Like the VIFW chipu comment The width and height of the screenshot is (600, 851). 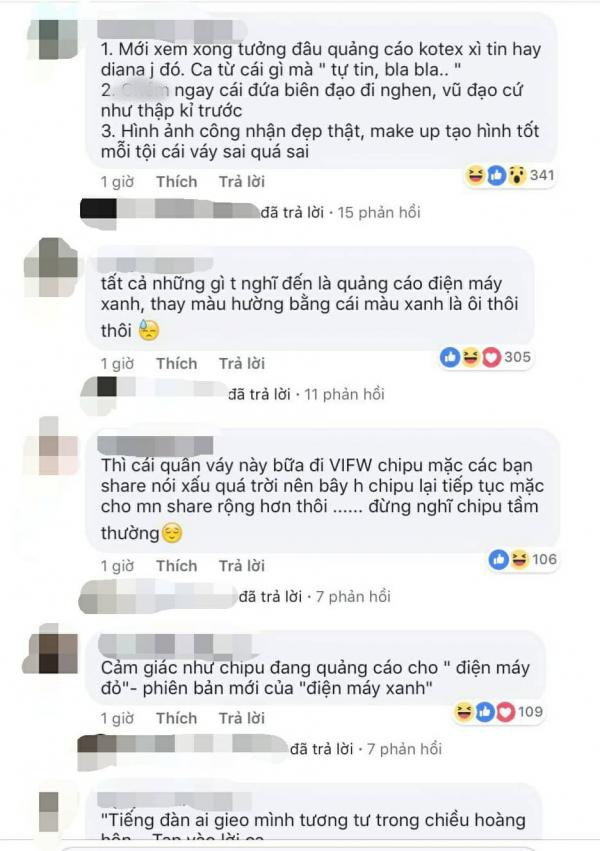coord(176,566)
